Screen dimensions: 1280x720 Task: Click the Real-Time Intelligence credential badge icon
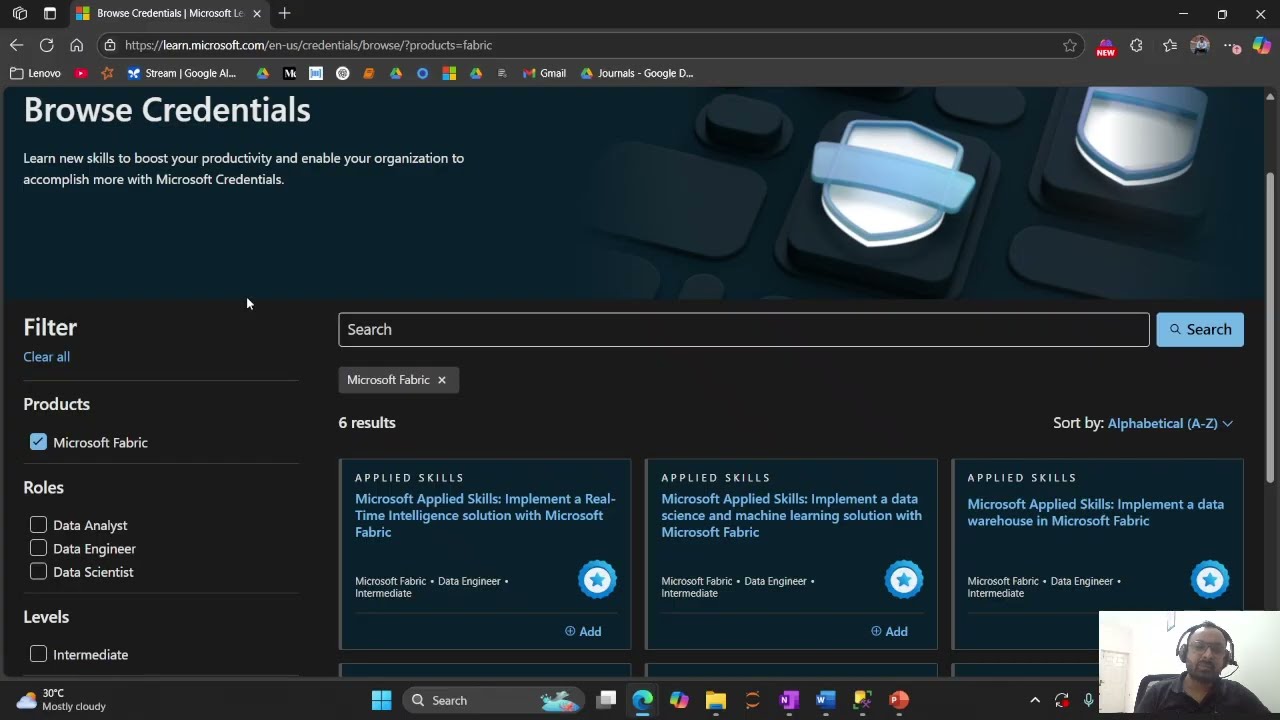click(x=597, y=580)
